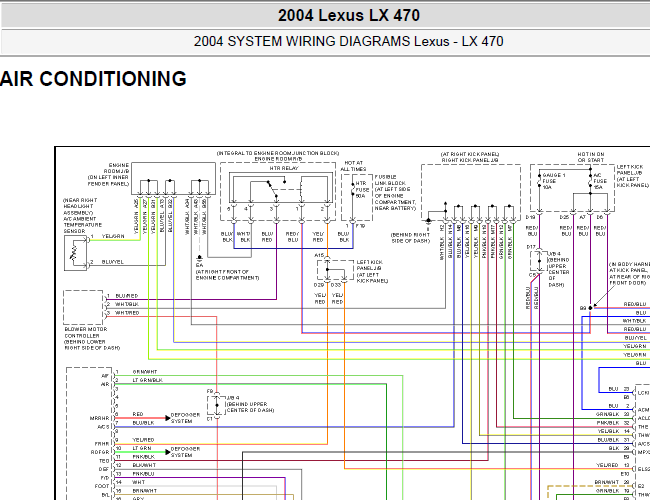Click the ambient temperature sensor resistor symbol

[x=75, y=252]
